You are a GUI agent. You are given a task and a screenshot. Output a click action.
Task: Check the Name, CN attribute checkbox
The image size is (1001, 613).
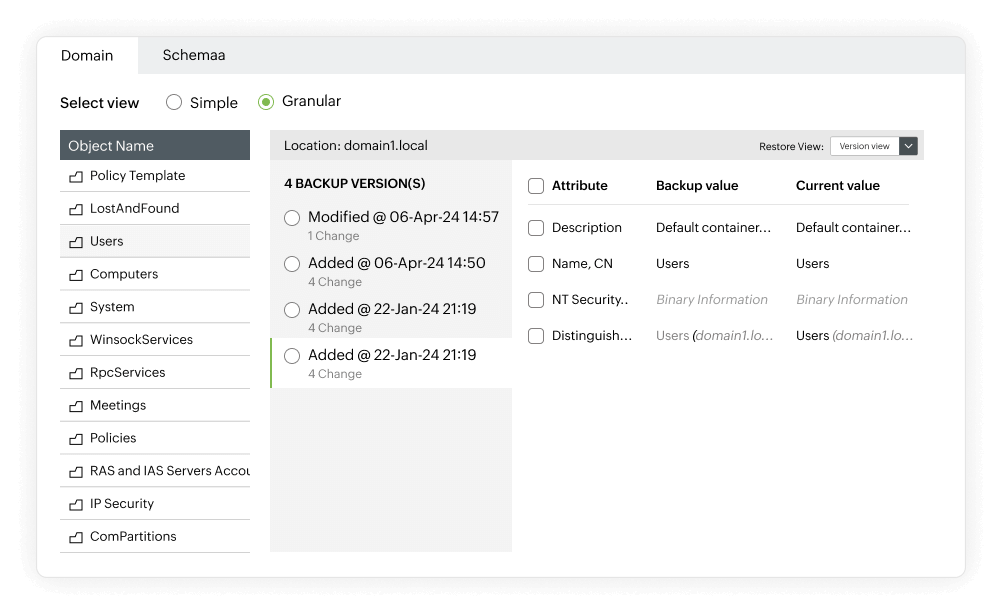[x=535, y=263]
